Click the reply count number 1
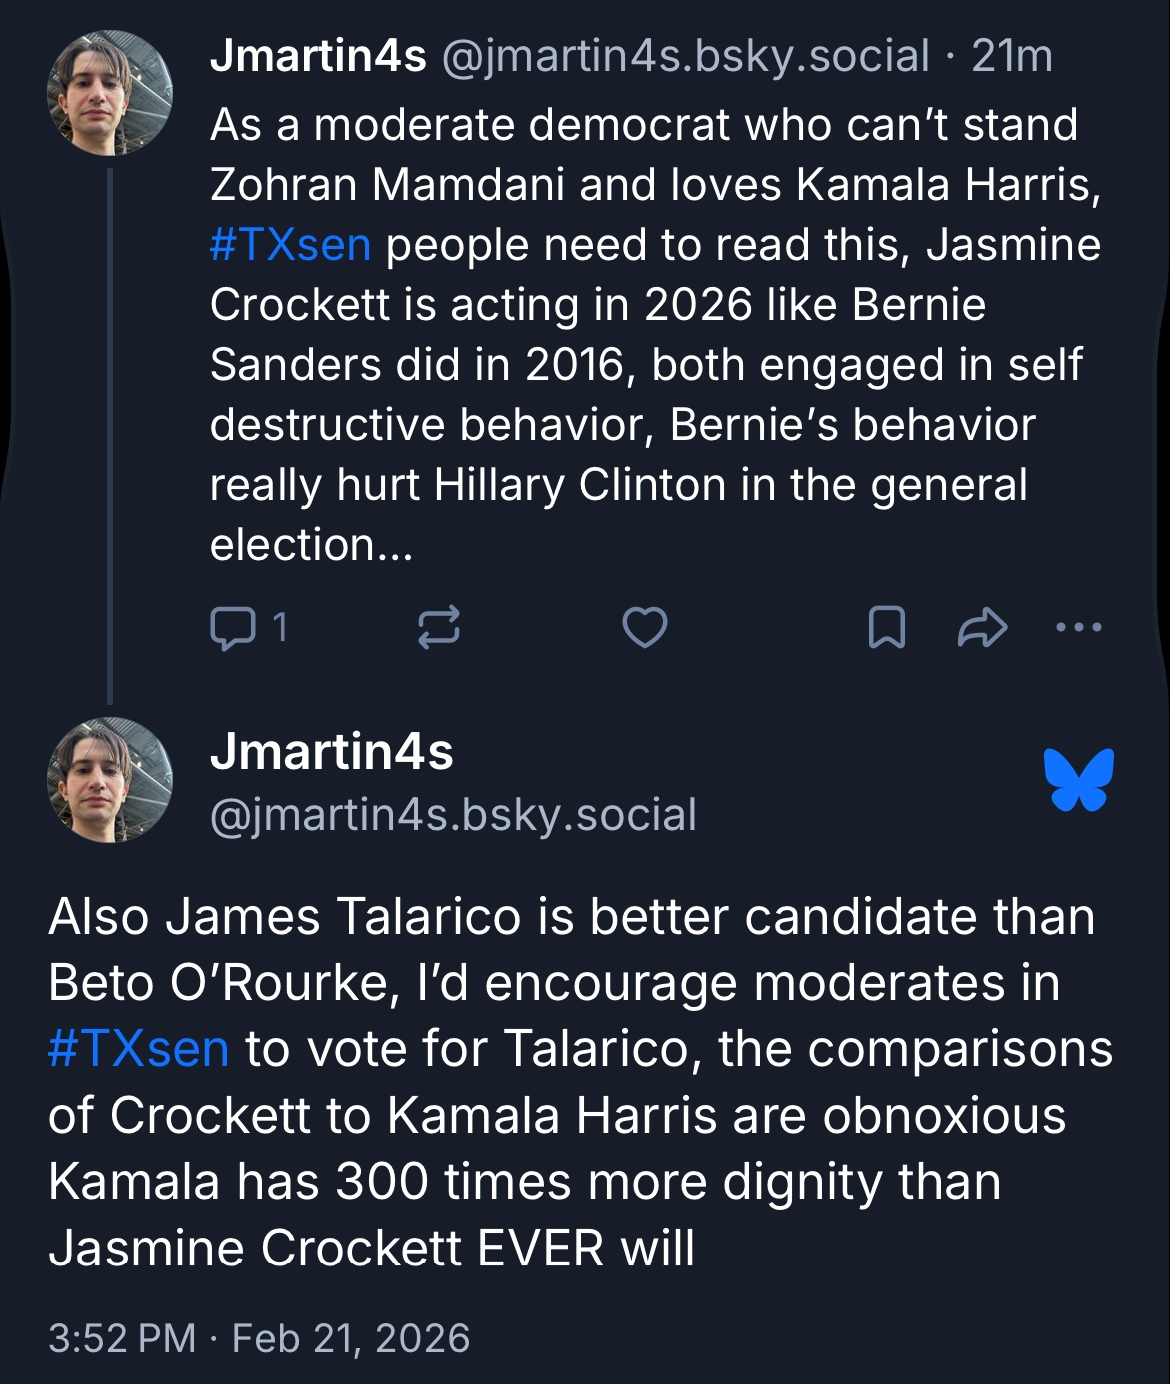This screenshot has width=1170, height=1384. click(x=280, y=628)
